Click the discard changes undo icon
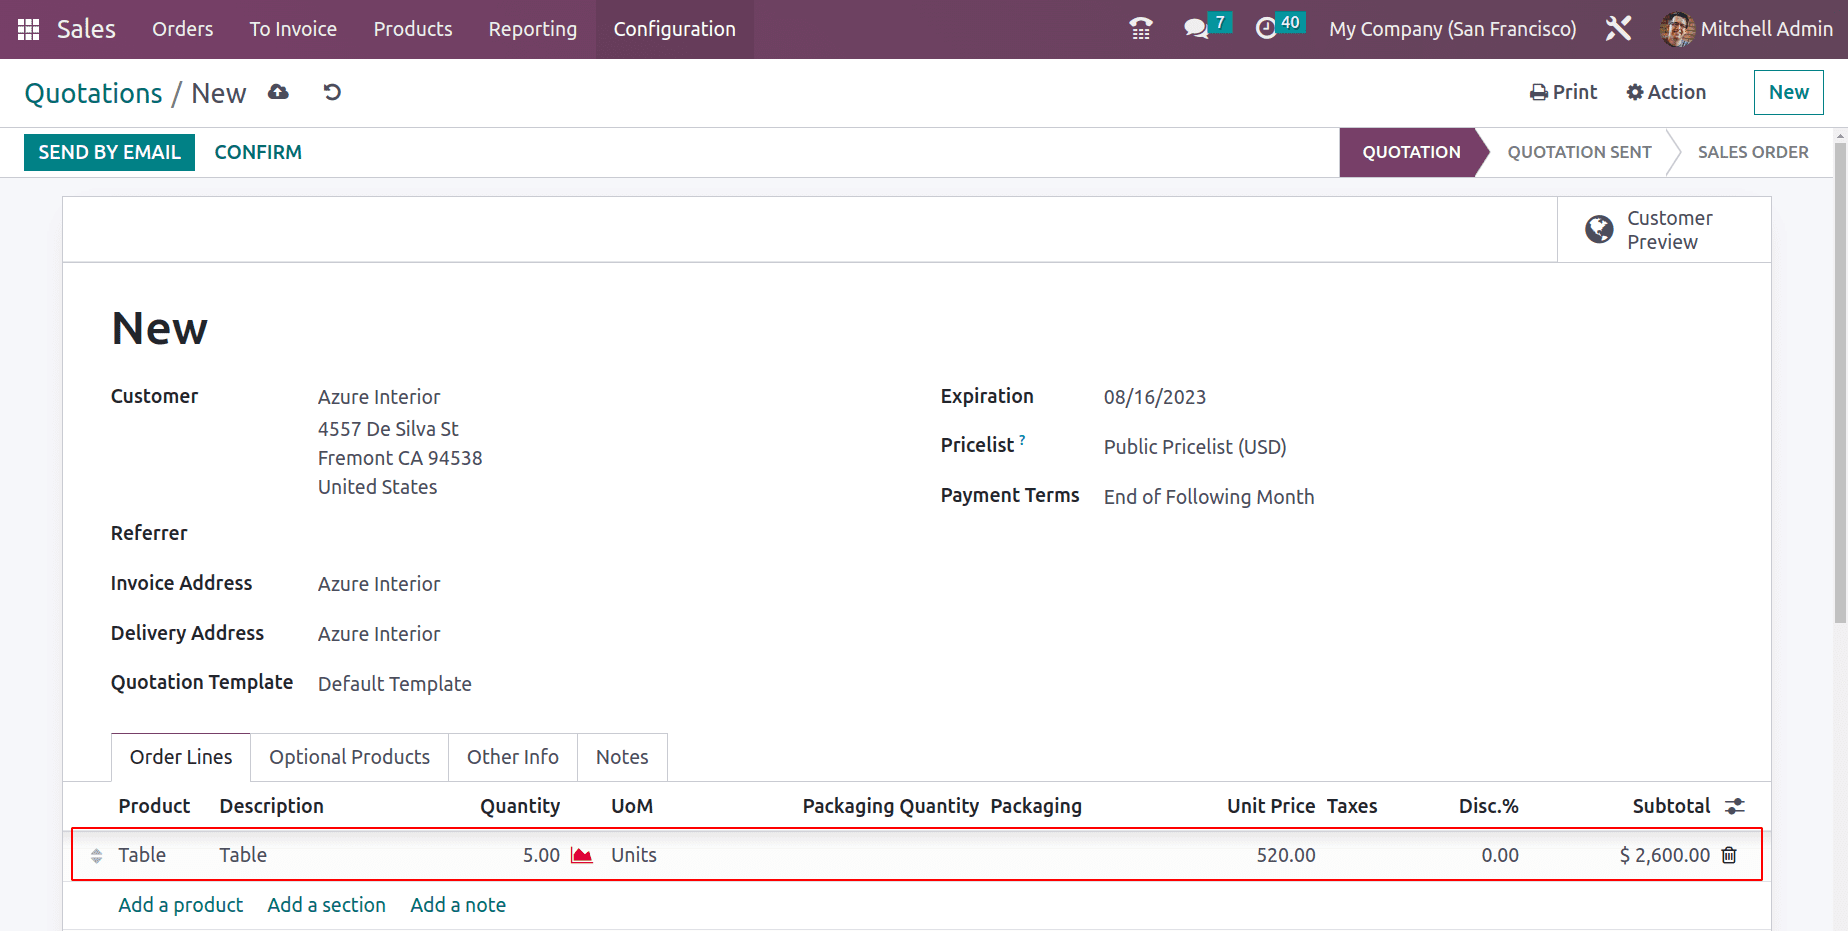This screenshot has height=931, width=1848. [x=332, y=92]
